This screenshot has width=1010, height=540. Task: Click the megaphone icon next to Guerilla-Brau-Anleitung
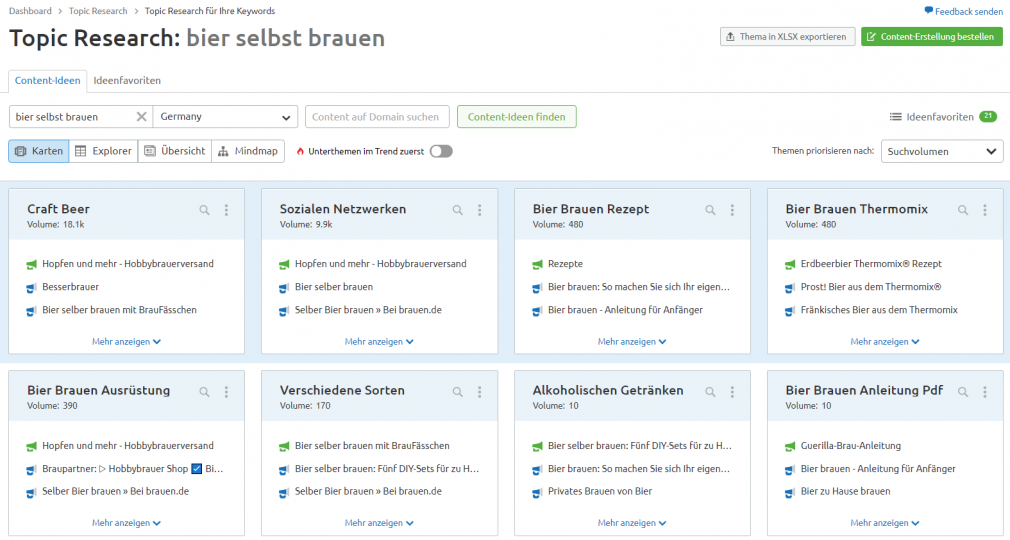pos(790,446)
